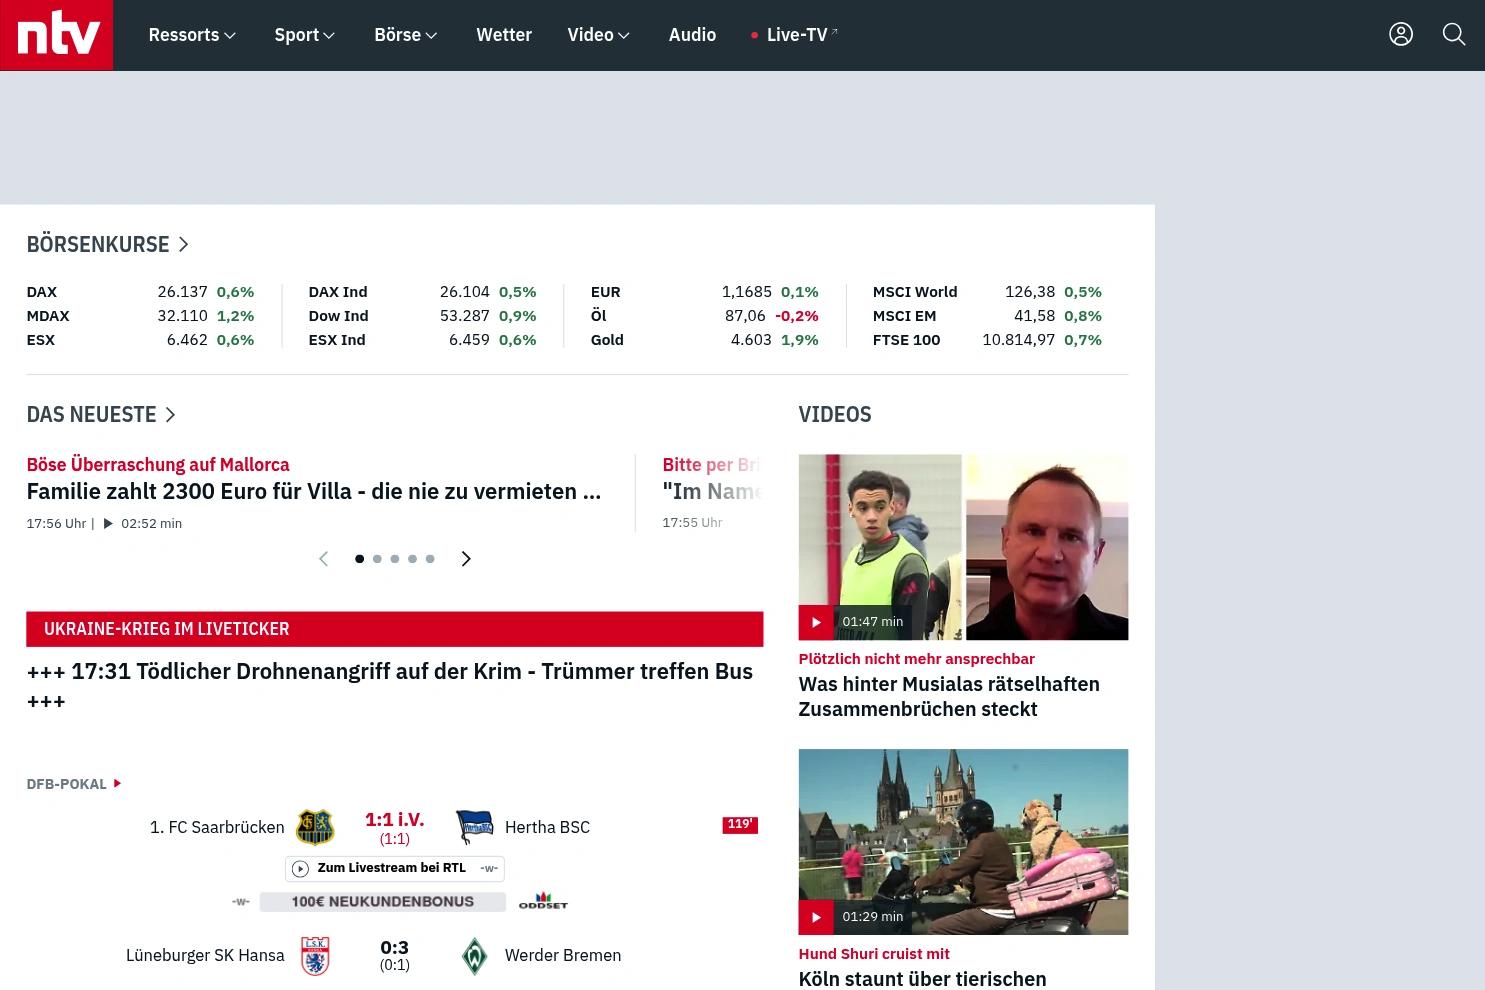Select the fifth carousel pagination dot
This screenshot has height=990, width=1485.
coord(430,559)
